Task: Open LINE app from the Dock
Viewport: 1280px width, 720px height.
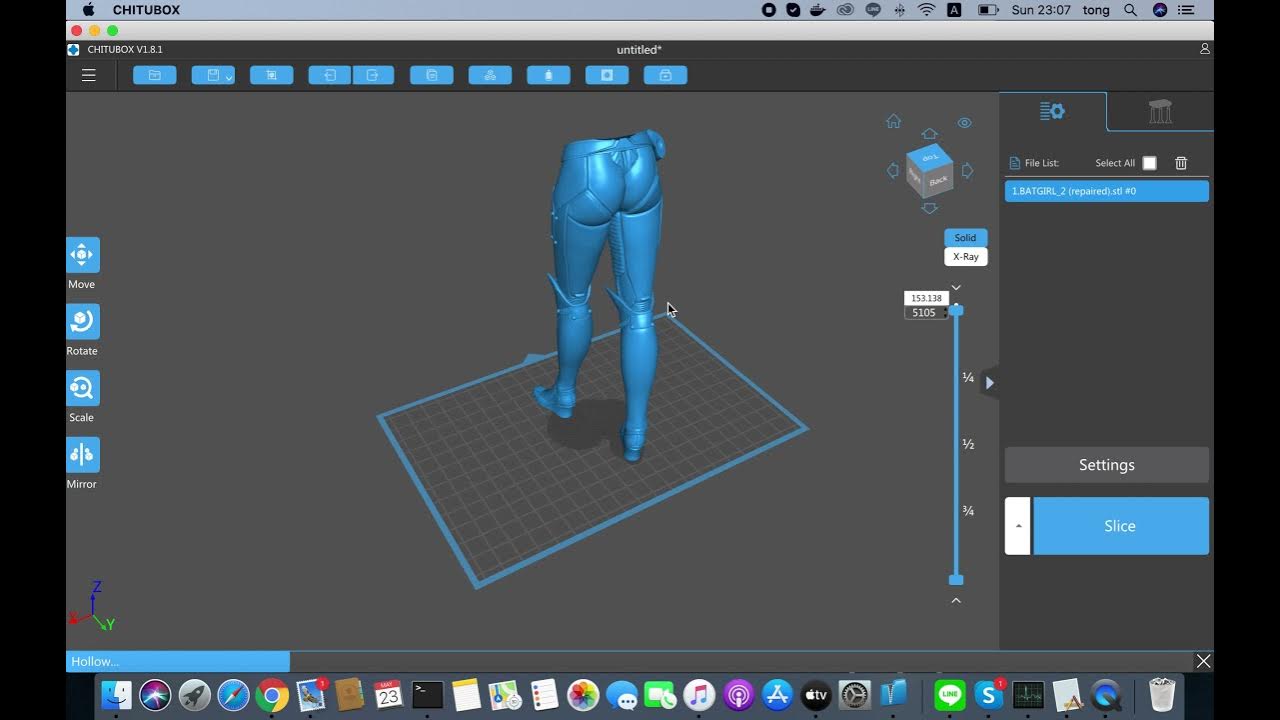Action: tap(950, 695)
